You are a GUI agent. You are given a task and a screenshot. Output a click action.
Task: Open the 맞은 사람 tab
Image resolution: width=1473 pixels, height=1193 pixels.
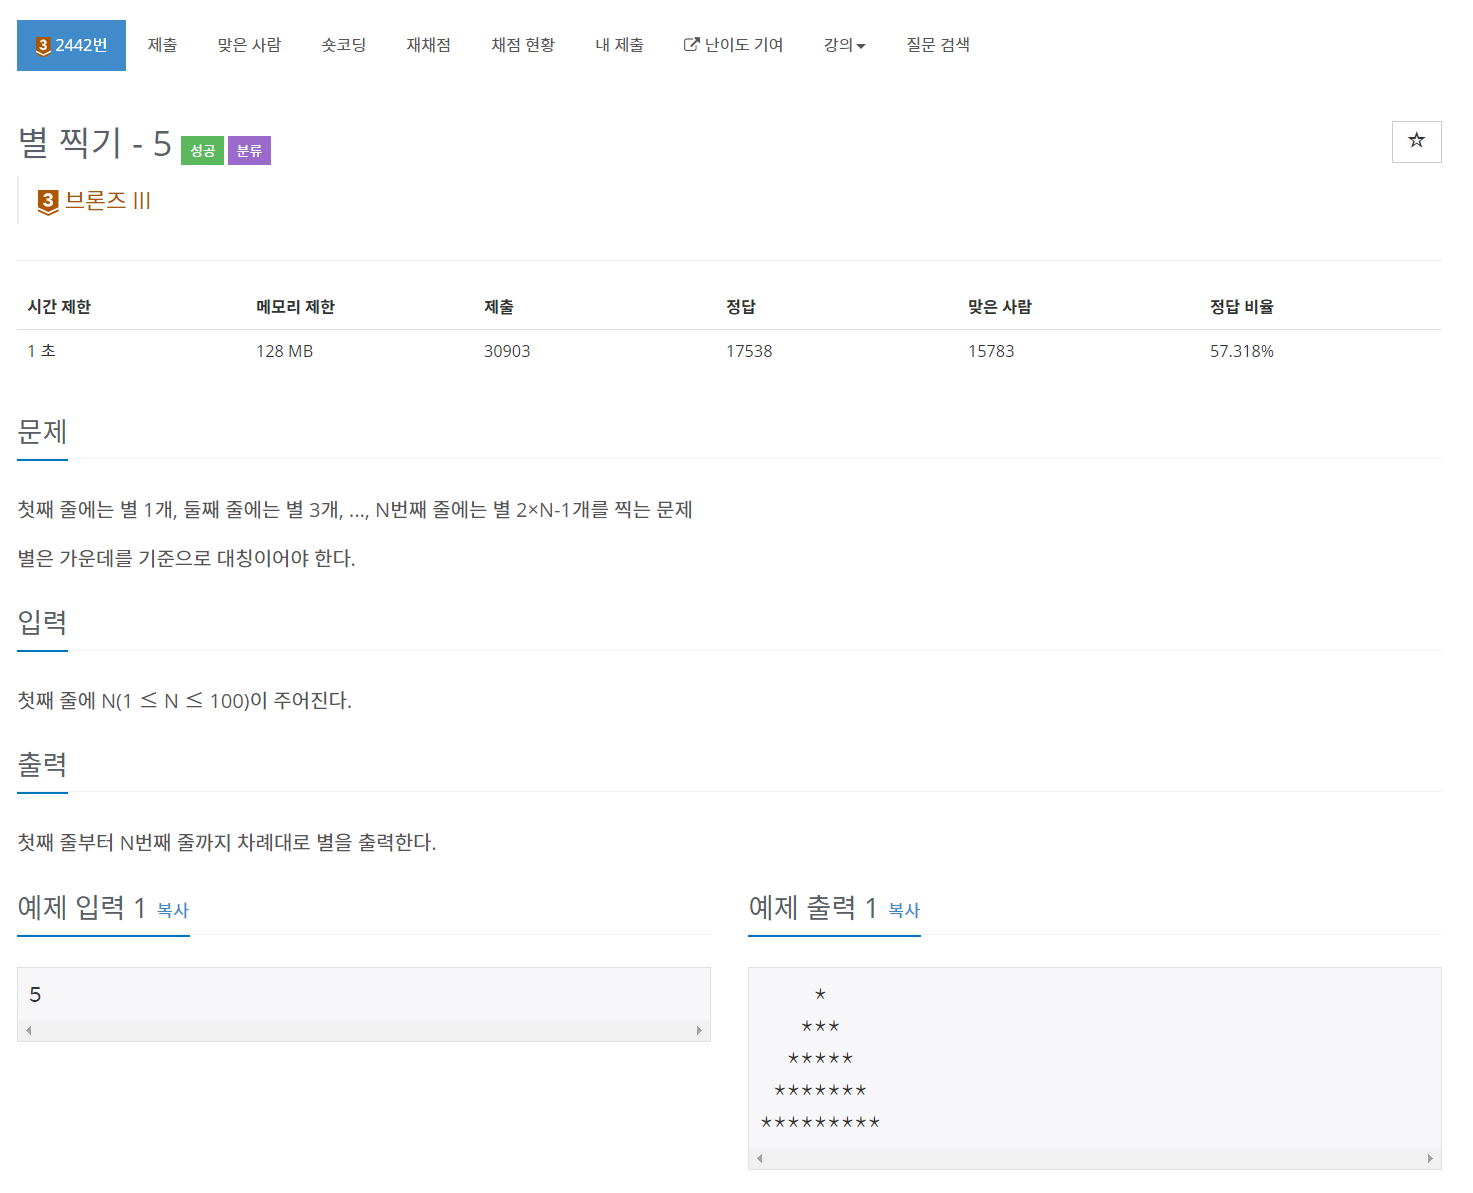coord(249,45)
